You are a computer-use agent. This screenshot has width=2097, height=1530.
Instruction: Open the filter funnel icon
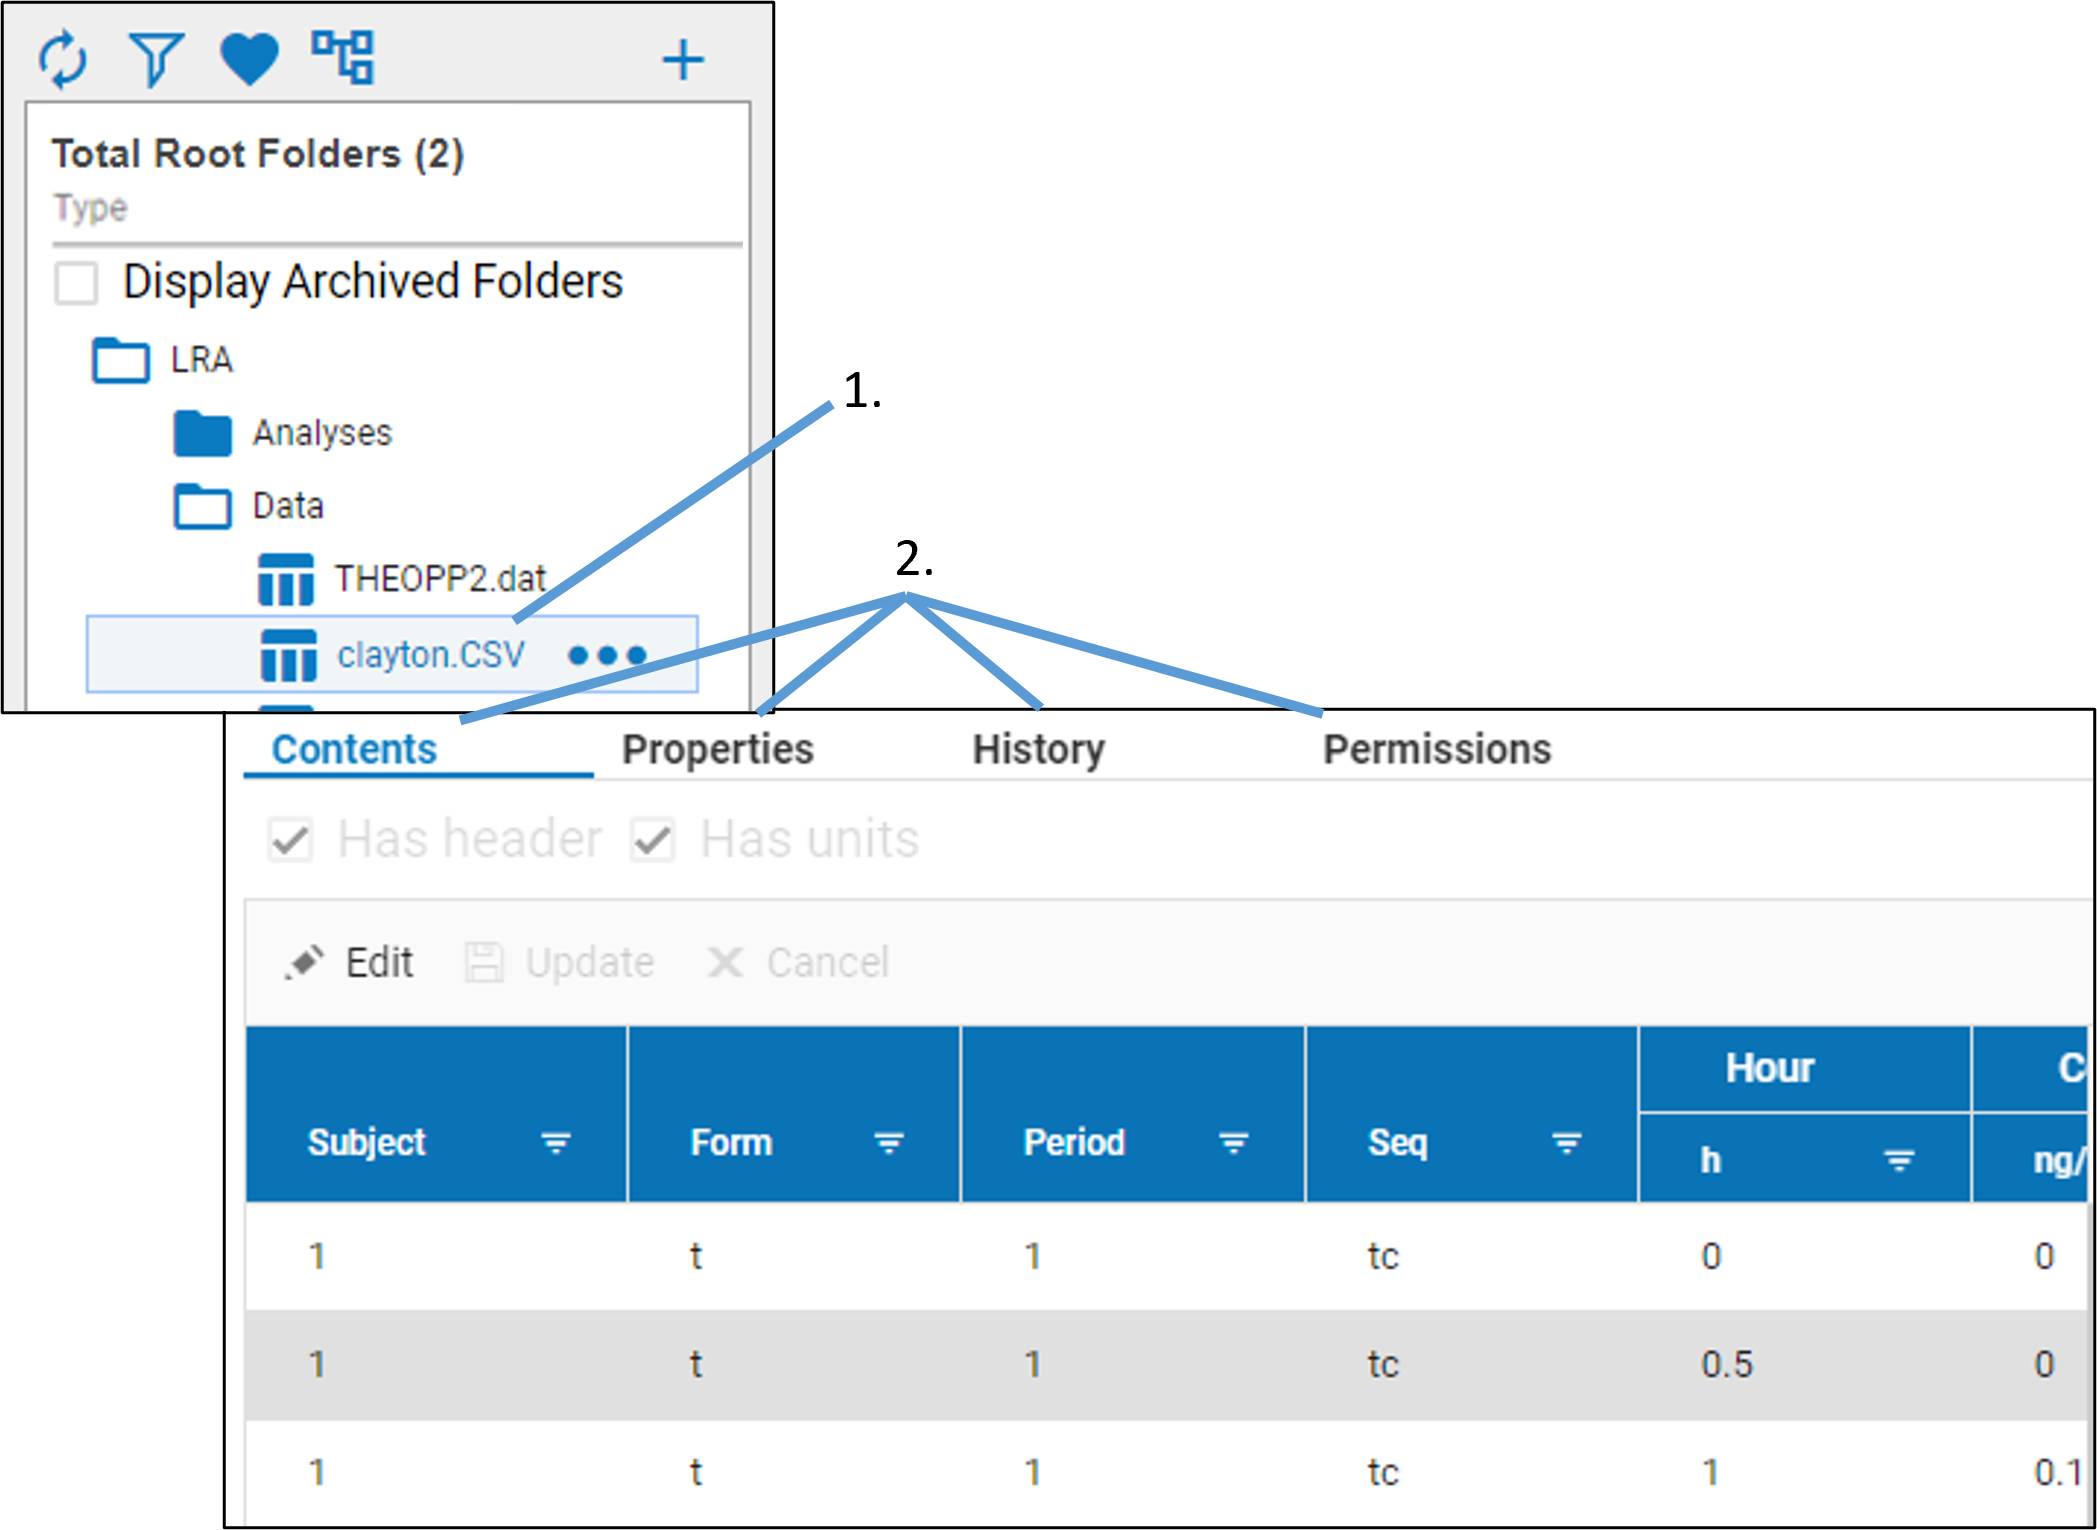(x=155, y=59)
